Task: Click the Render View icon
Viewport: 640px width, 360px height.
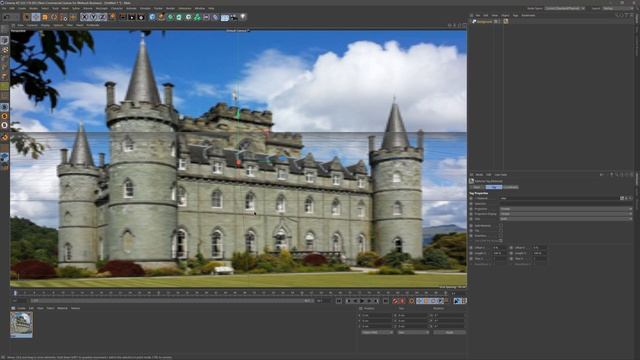Action: 122,17
